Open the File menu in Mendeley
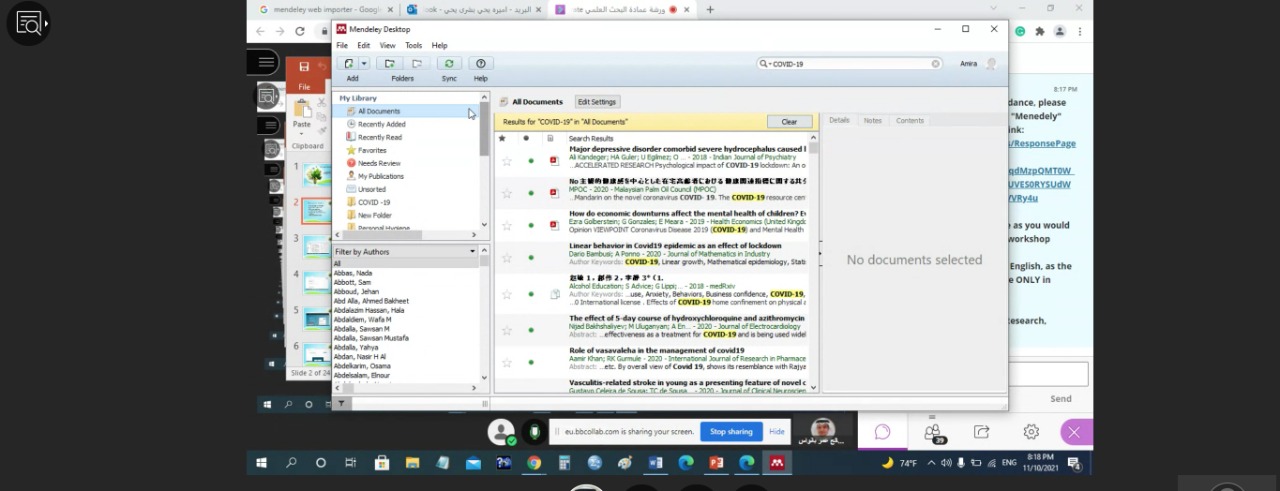 [x=342, y=45]
